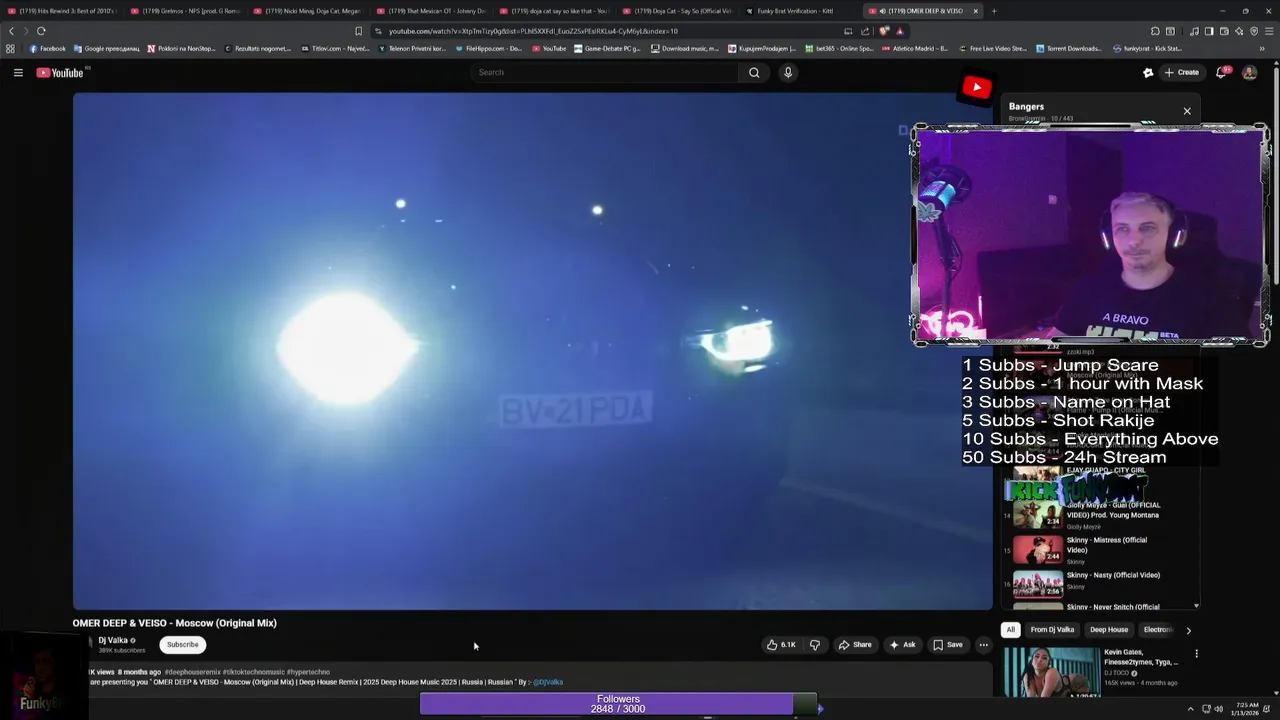Open the YouTube notifications bell
Image resolution: width=1280 pixels, height=720 pixels.
pyautogui.click(x=1223, y=72)
